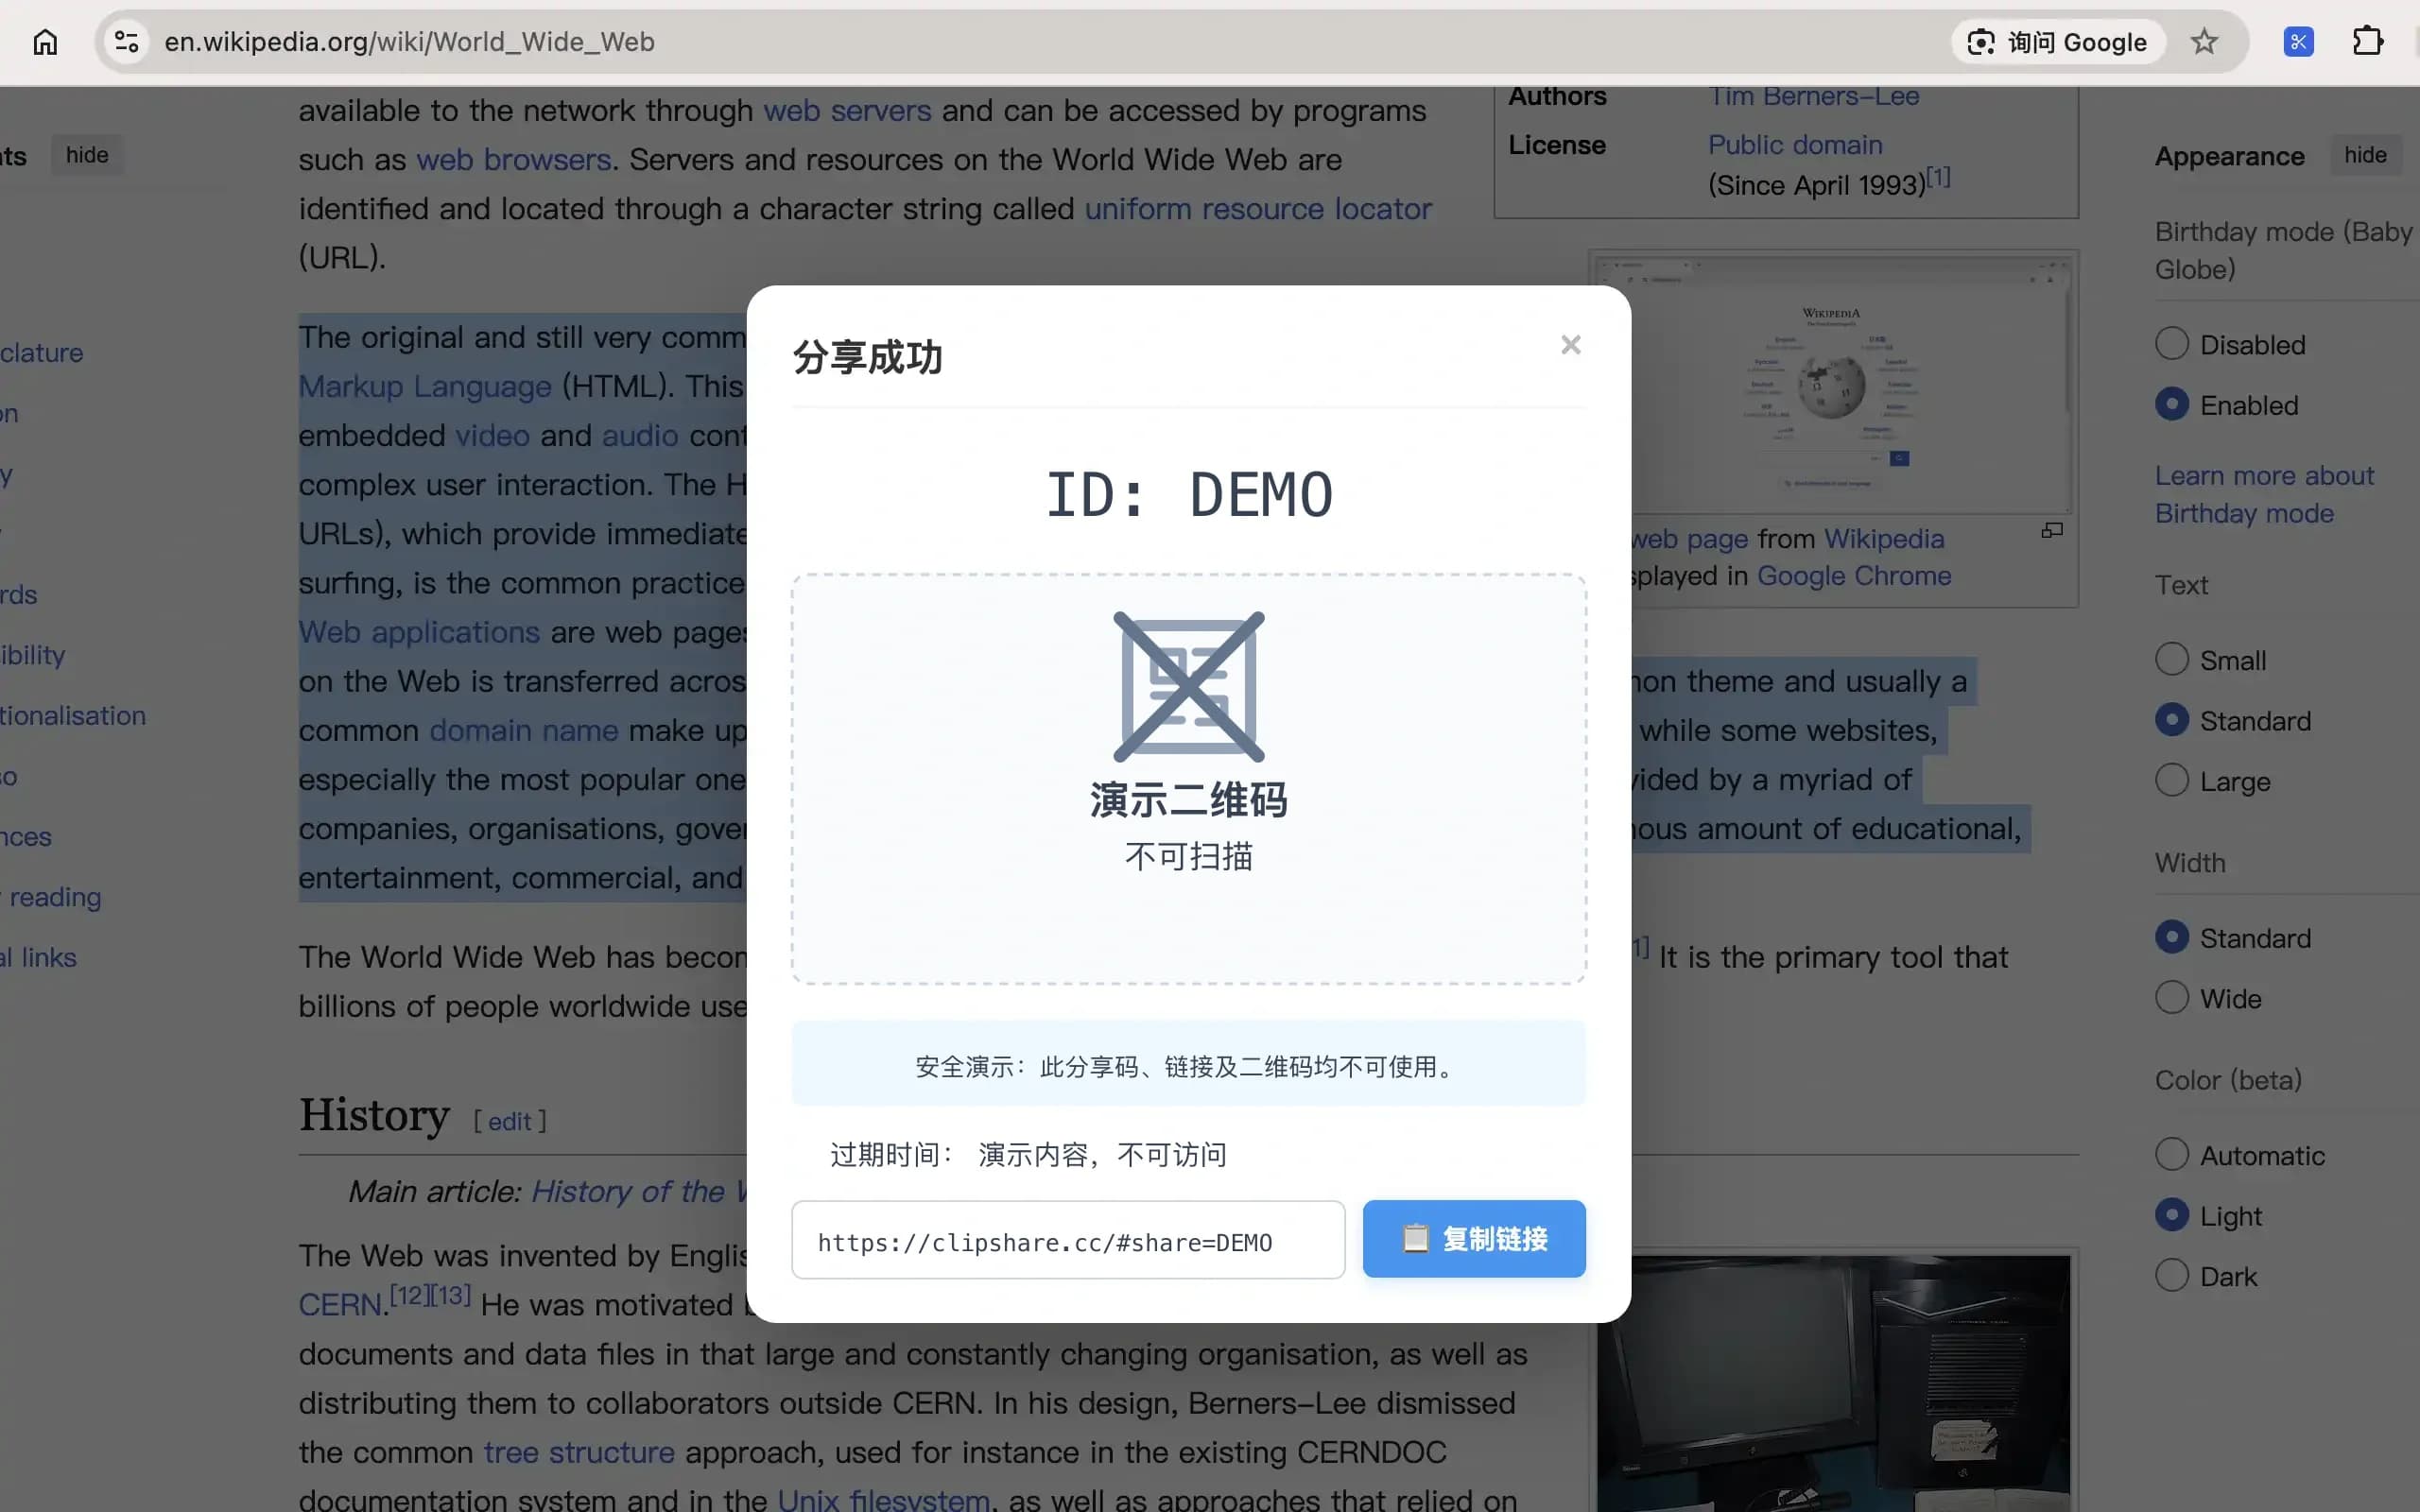
Task: Close the 分享成功 dialog
Action: [x=1570, y=345]
